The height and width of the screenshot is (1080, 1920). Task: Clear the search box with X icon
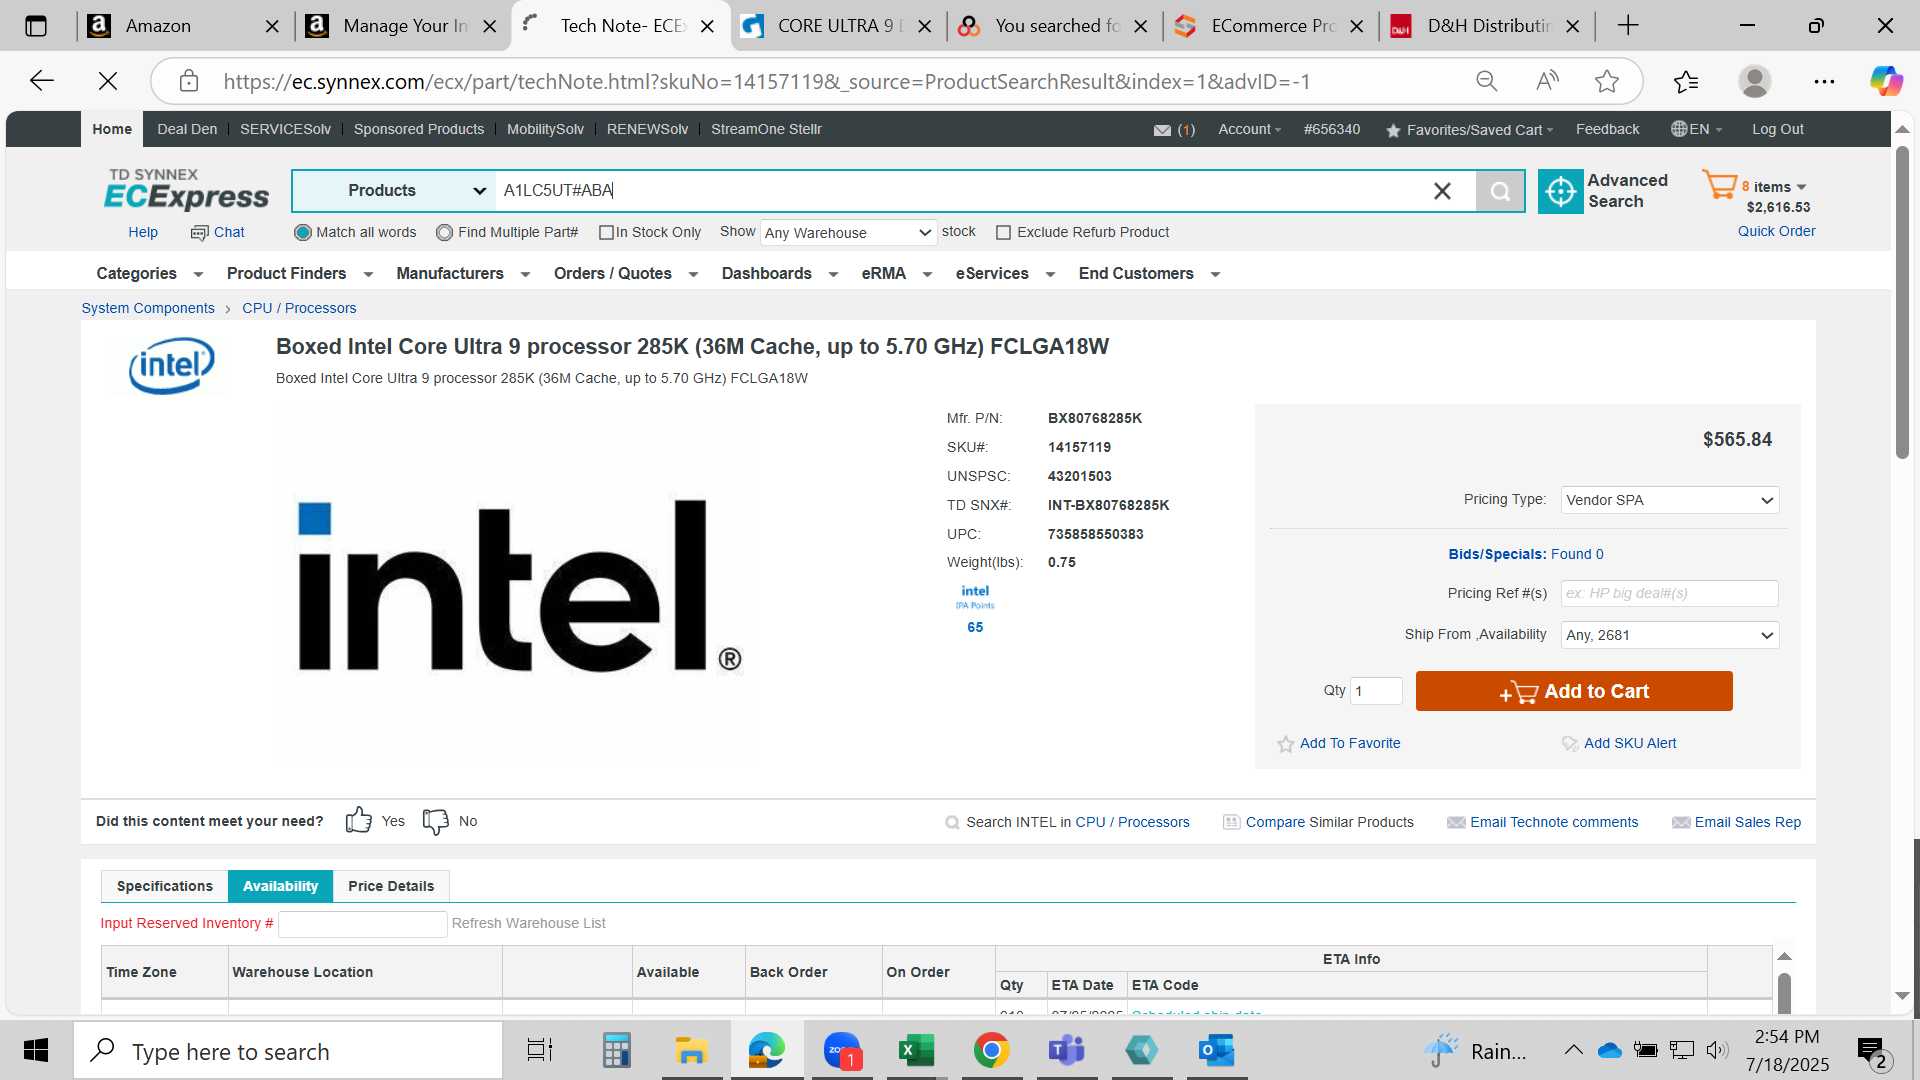pyautogui.click(x=1442, y=191)
